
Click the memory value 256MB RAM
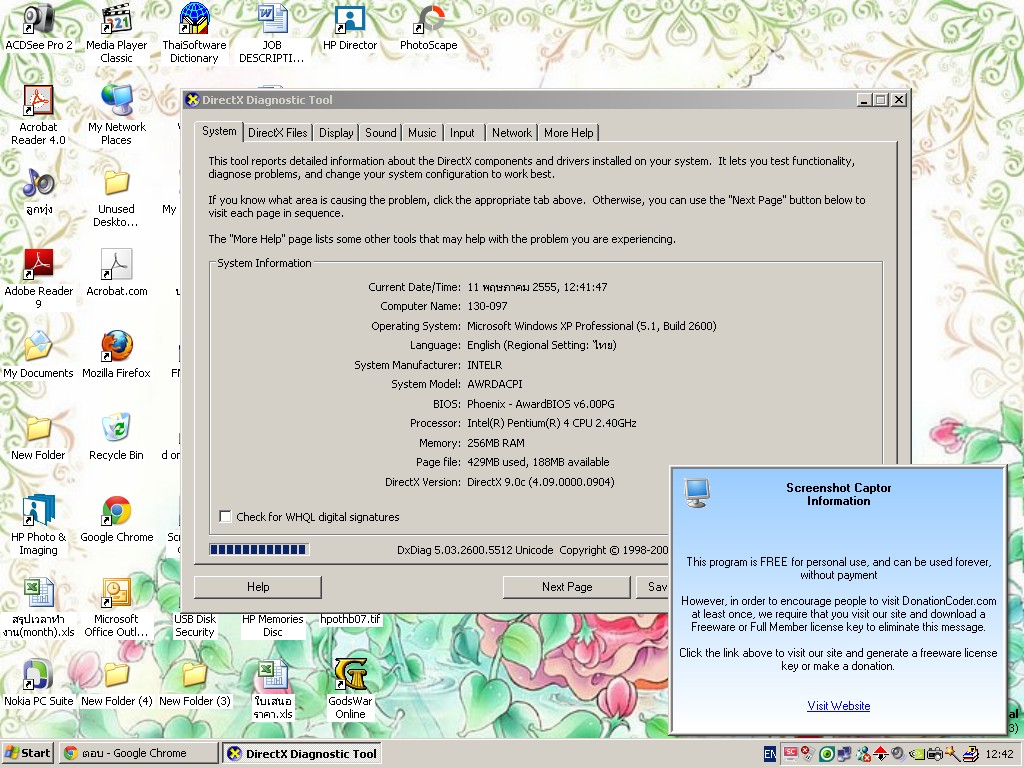[496, 443]
